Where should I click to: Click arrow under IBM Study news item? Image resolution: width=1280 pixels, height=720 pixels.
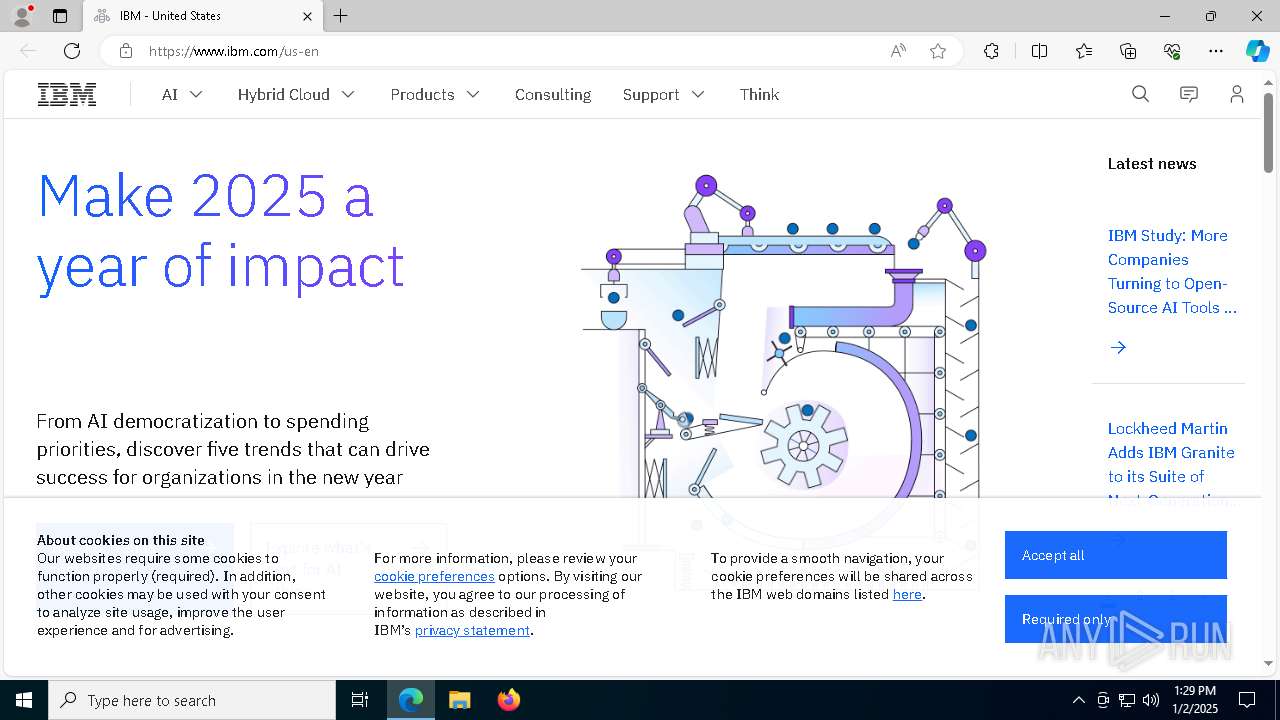click(1118, 347)
